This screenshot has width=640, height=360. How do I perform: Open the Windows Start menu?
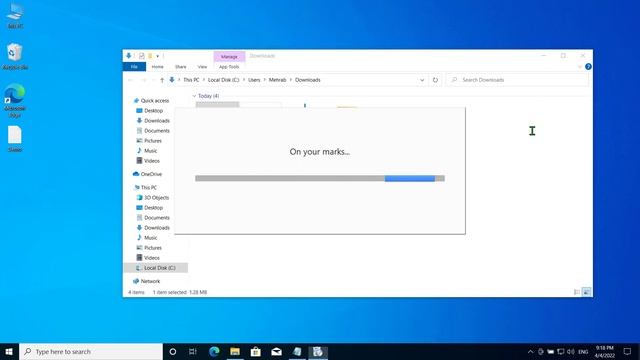9,351
